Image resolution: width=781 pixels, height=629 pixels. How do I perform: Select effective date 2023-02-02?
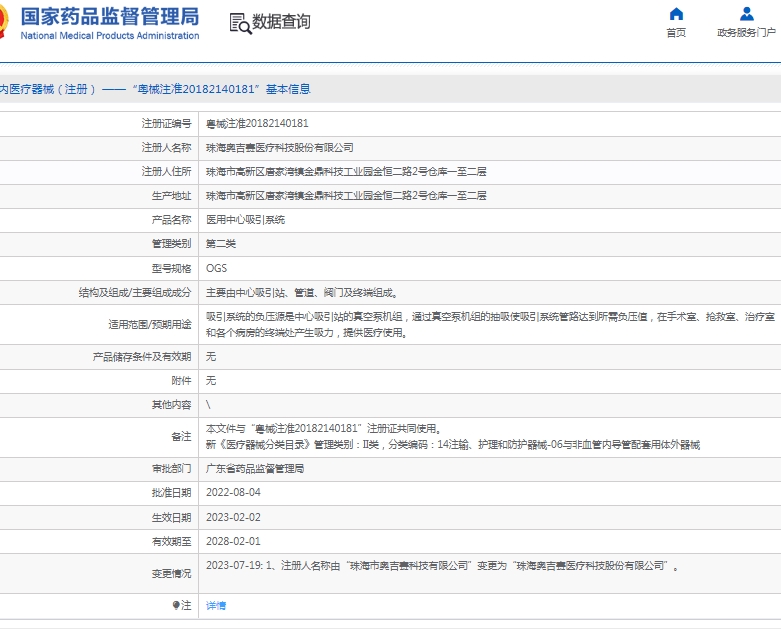[x=233, y=517]
